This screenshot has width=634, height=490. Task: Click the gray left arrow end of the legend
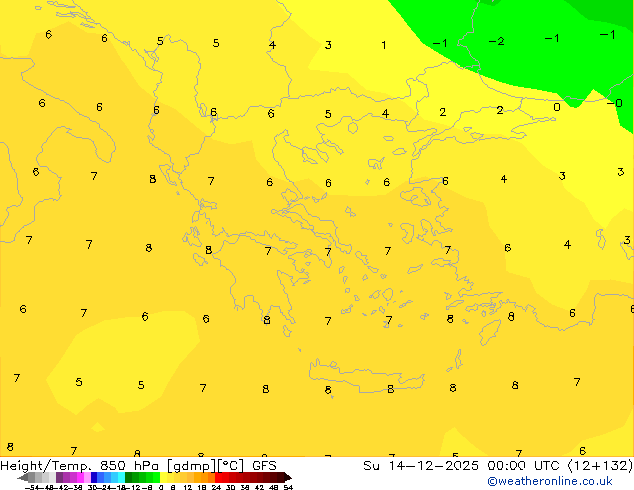[23, 477]
